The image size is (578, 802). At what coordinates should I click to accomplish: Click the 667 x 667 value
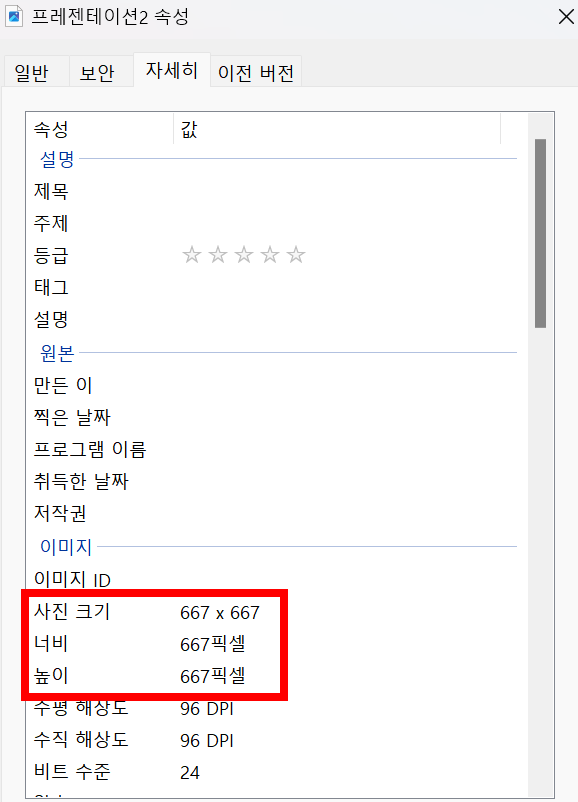[x=220, y=612]
